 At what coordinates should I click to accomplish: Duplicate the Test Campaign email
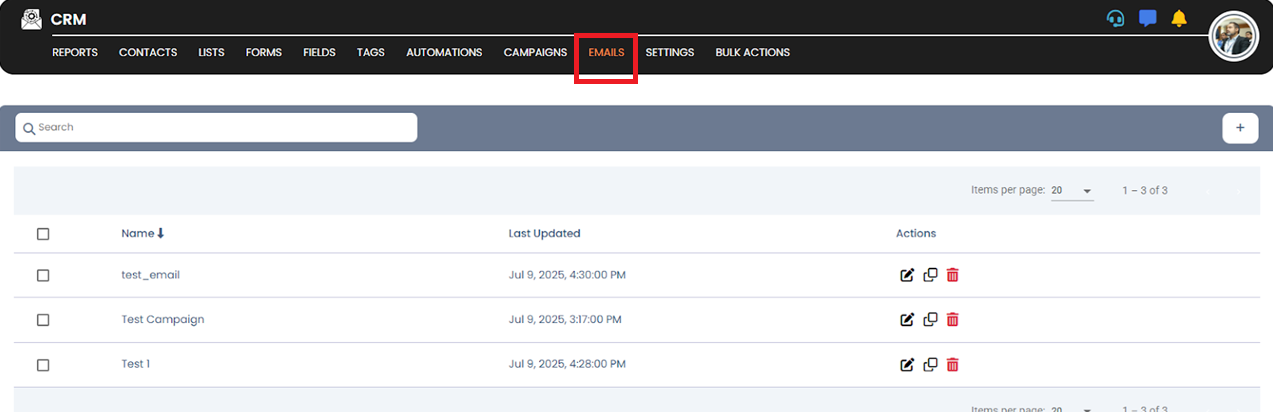pyautogui.click(x=930, y=319)
